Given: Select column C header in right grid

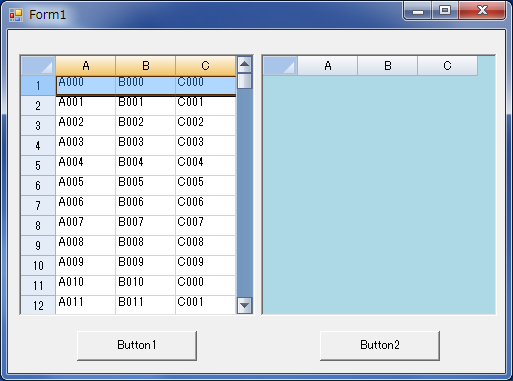Looking at the screenshot, I should [448, 66].
